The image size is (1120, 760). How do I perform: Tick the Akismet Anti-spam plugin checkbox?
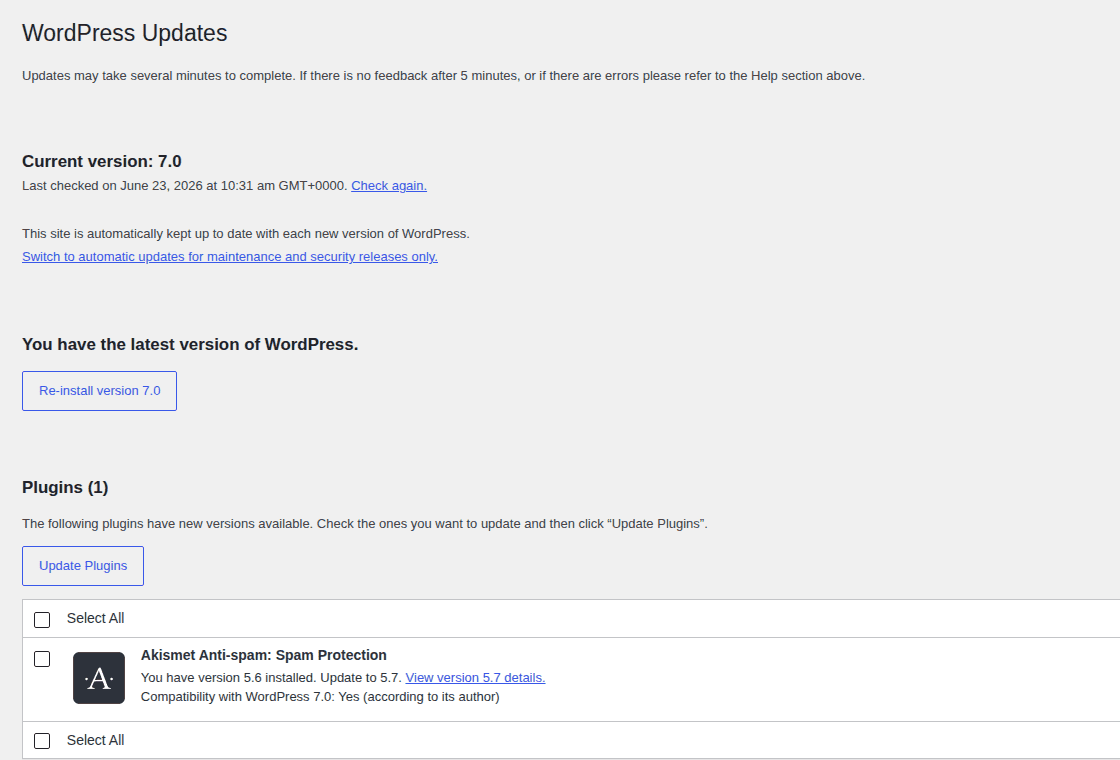click(42, 659)
